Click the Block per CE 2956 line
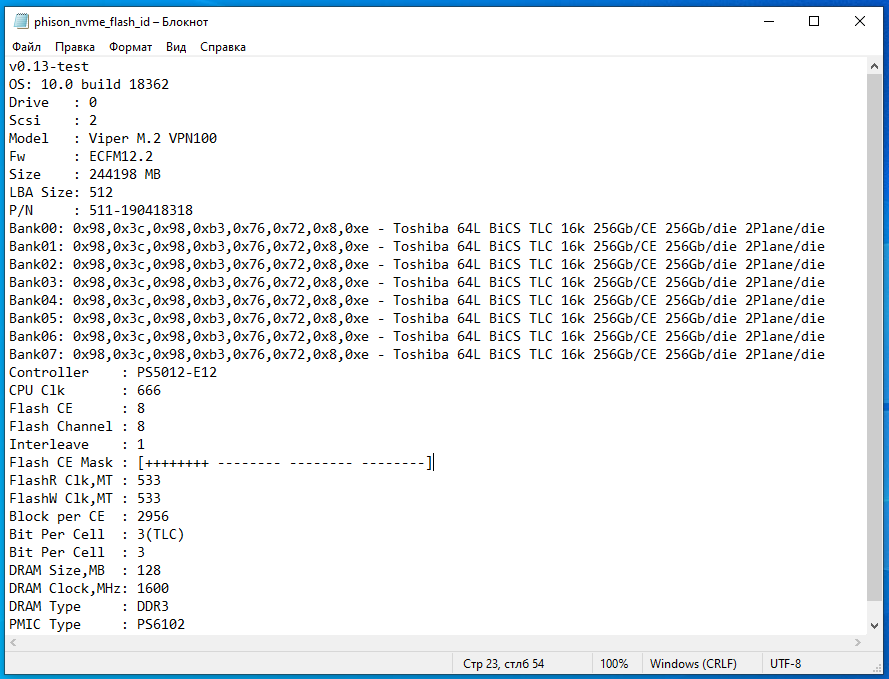 tap(89, 516)
